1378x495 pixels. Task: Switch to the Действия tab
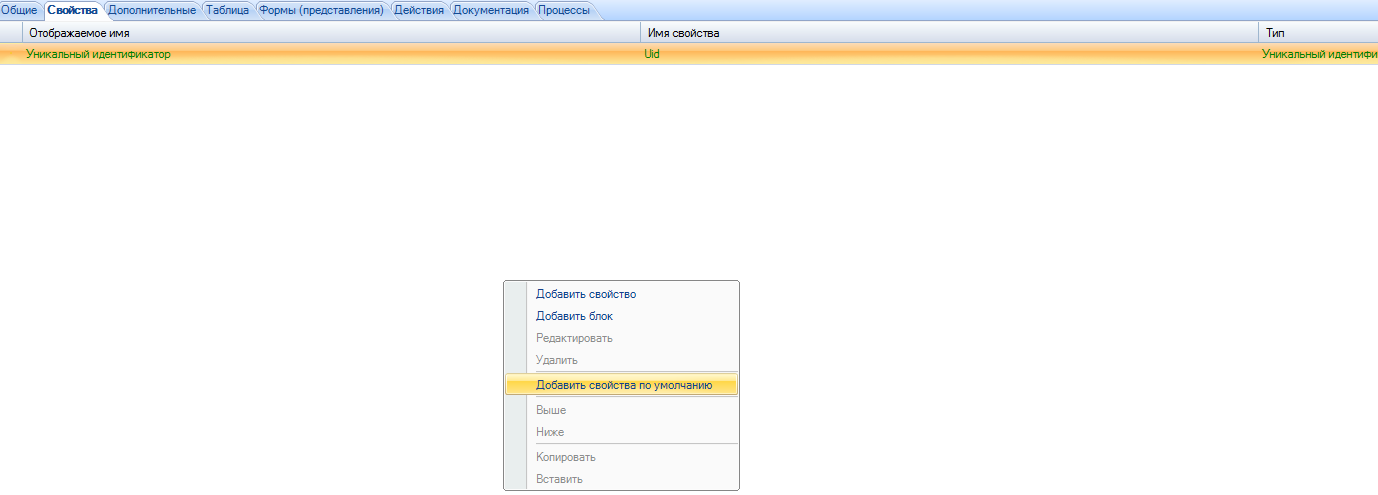click(419, 10)
